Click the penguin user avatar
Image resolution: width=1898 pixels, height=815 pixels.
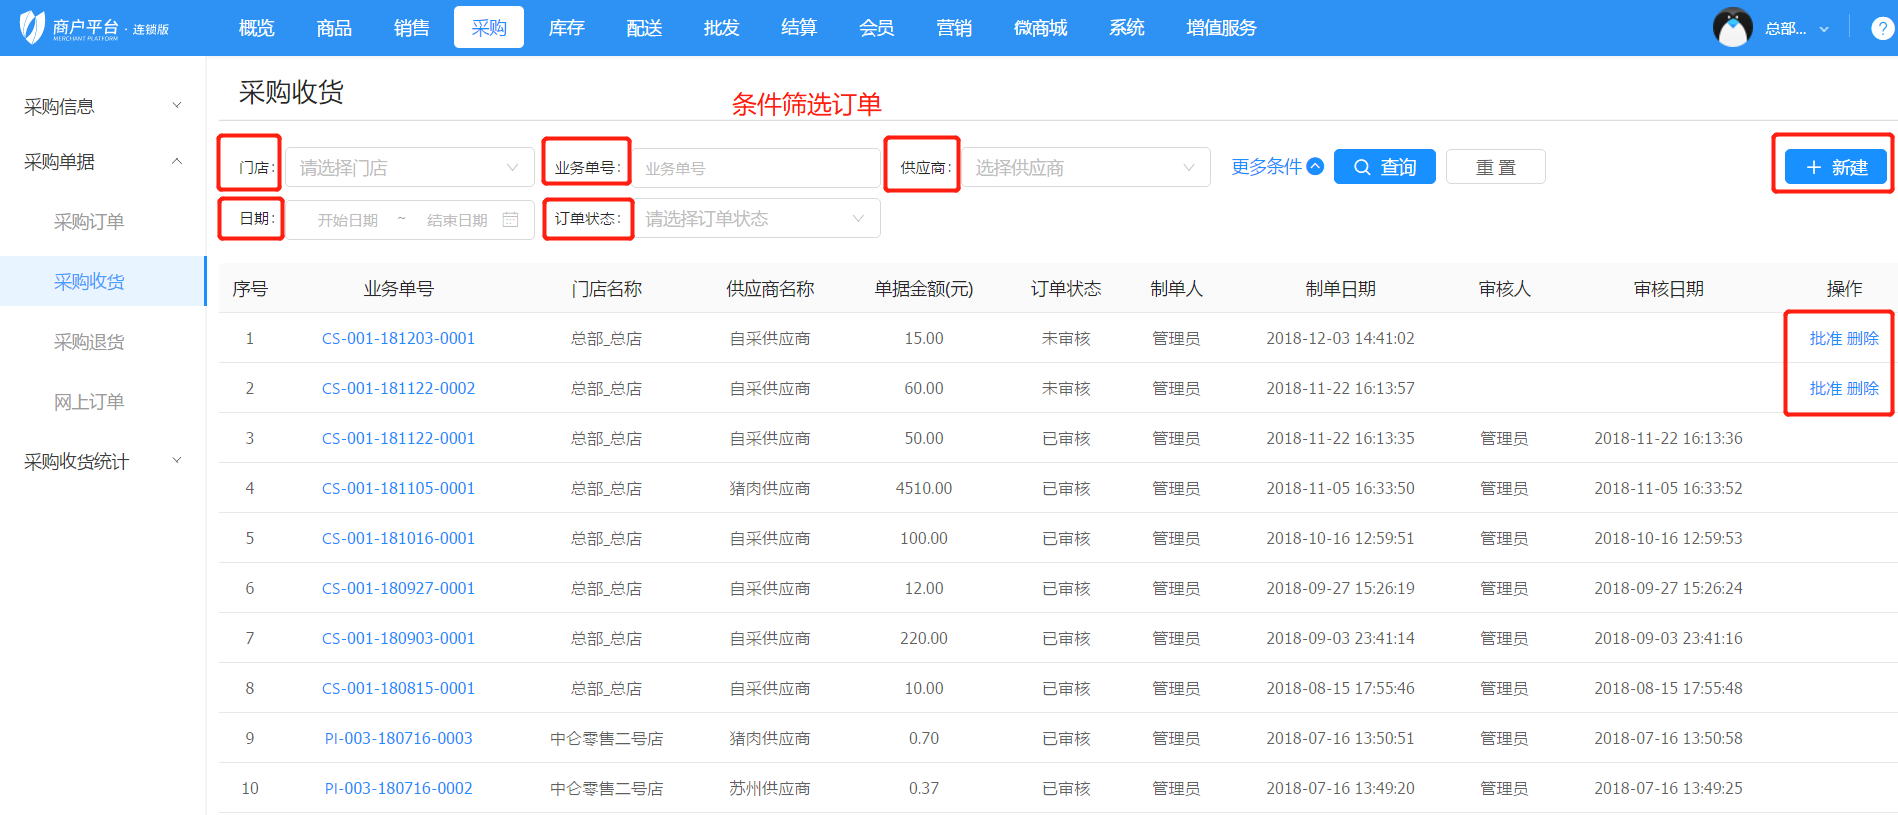[x=1732, y=28]
